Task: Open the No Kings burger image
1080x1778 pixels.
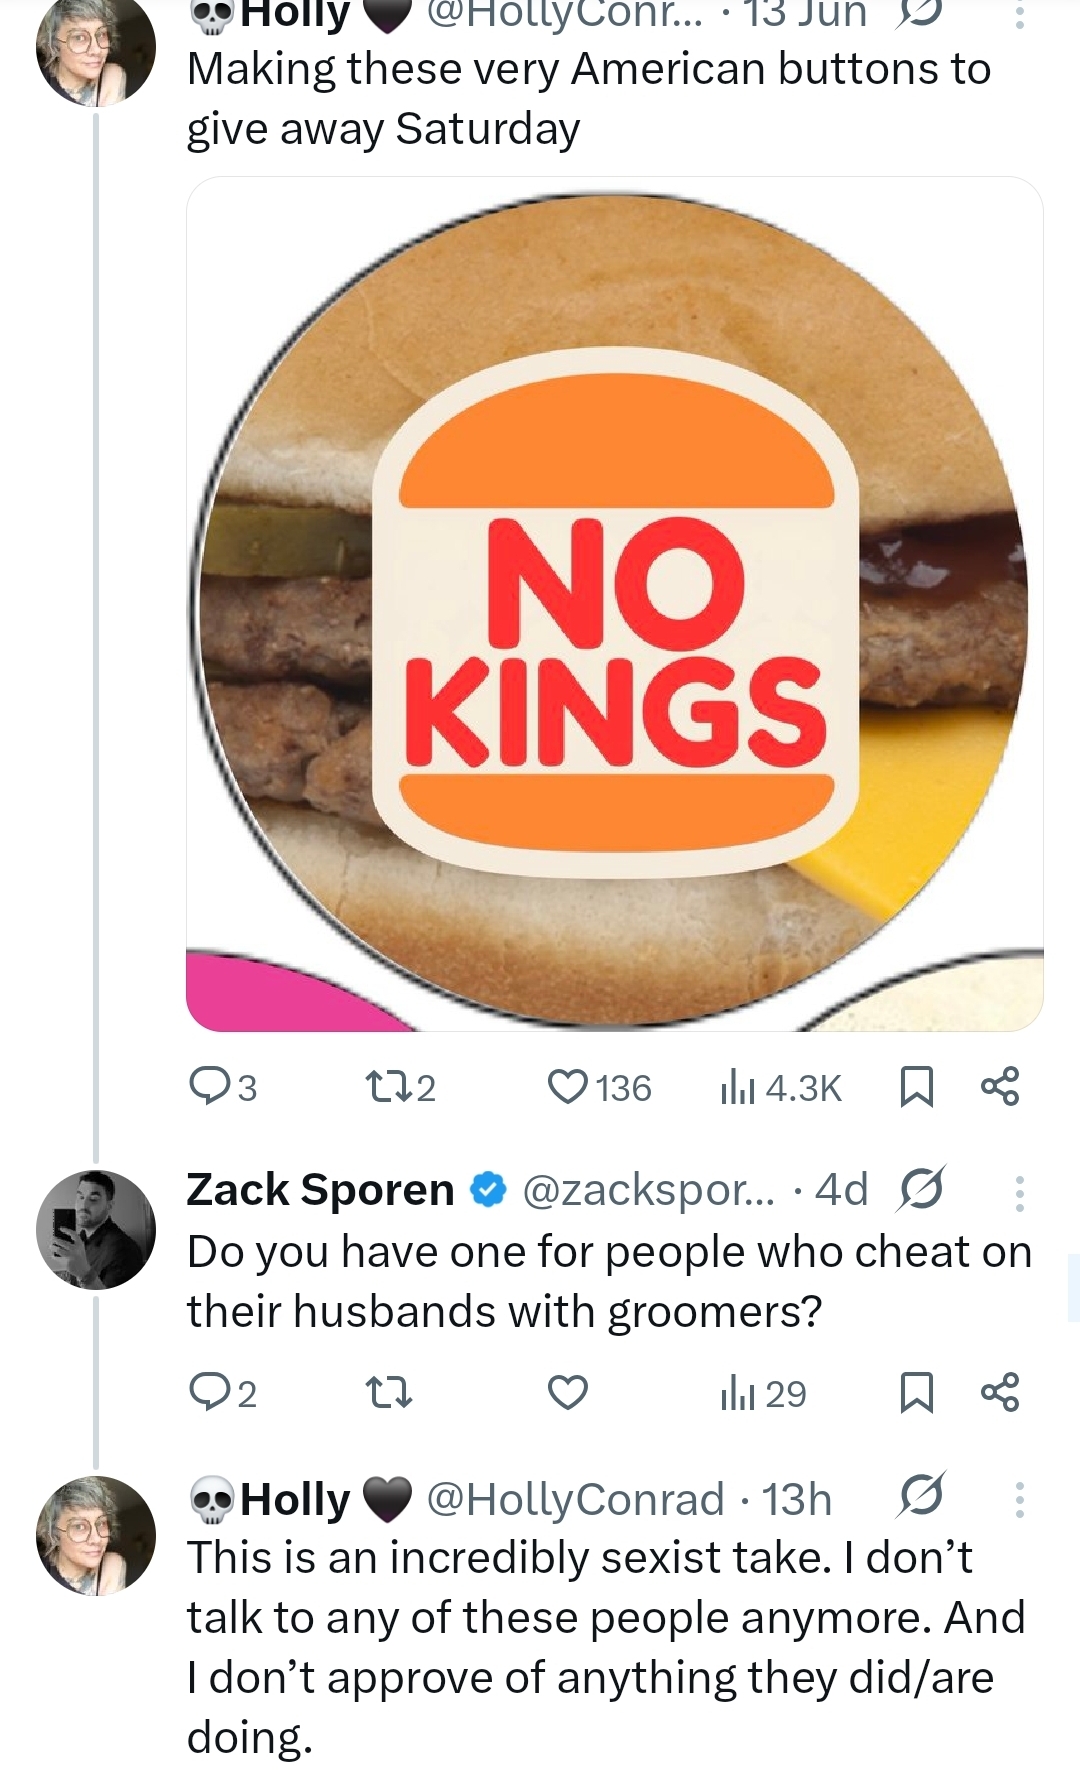Action: (x=615, y=604)
